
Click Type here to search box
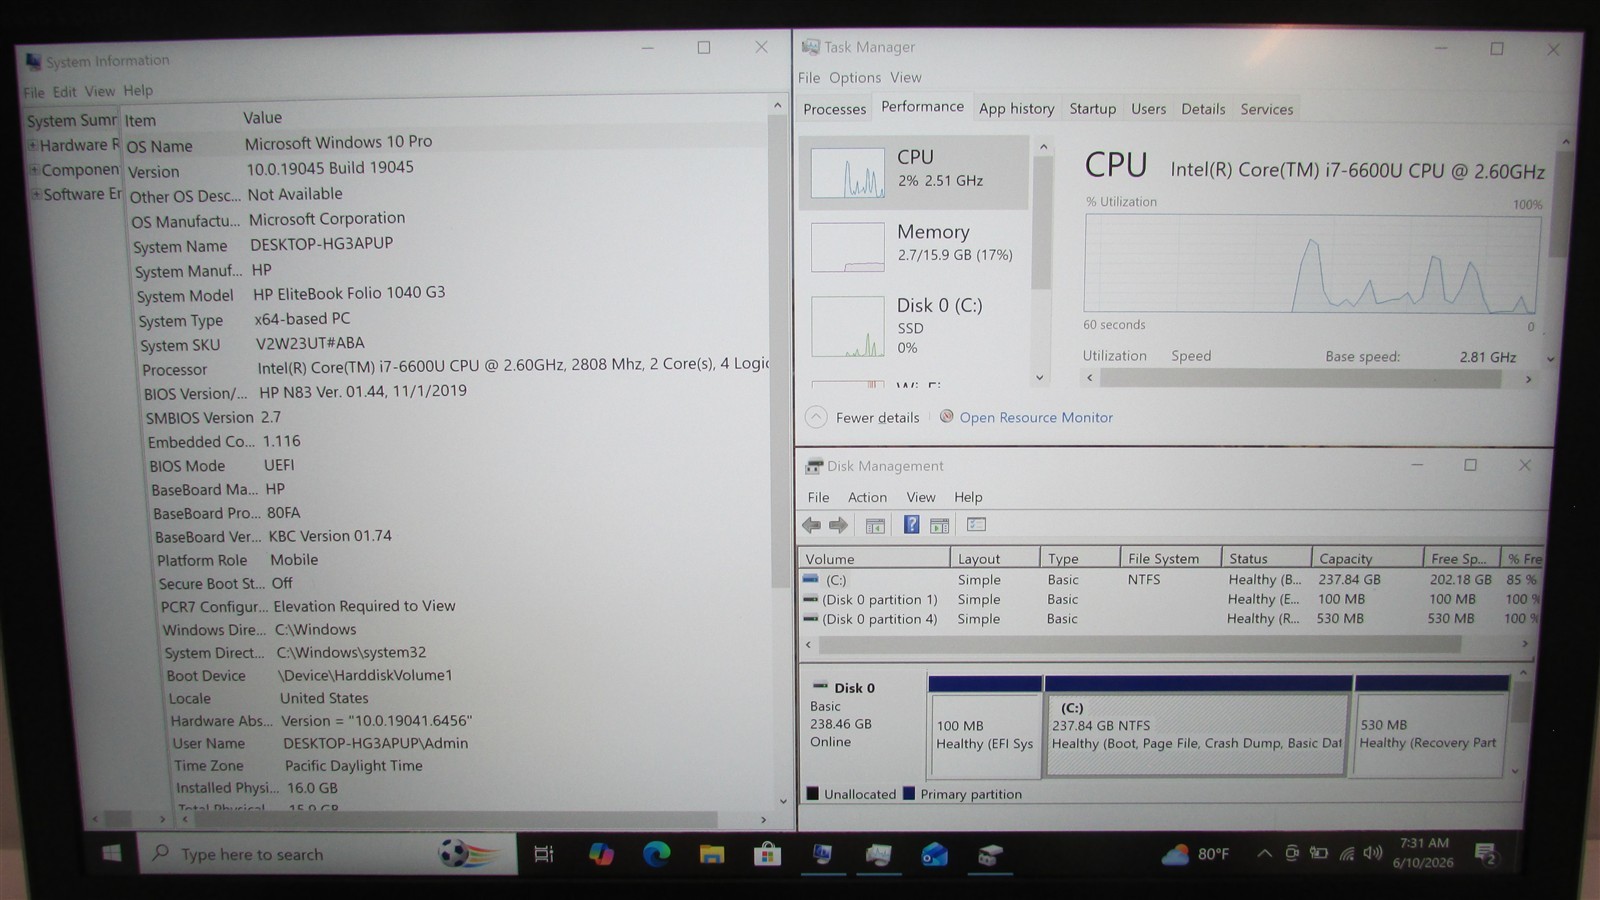tap(325, 854)
